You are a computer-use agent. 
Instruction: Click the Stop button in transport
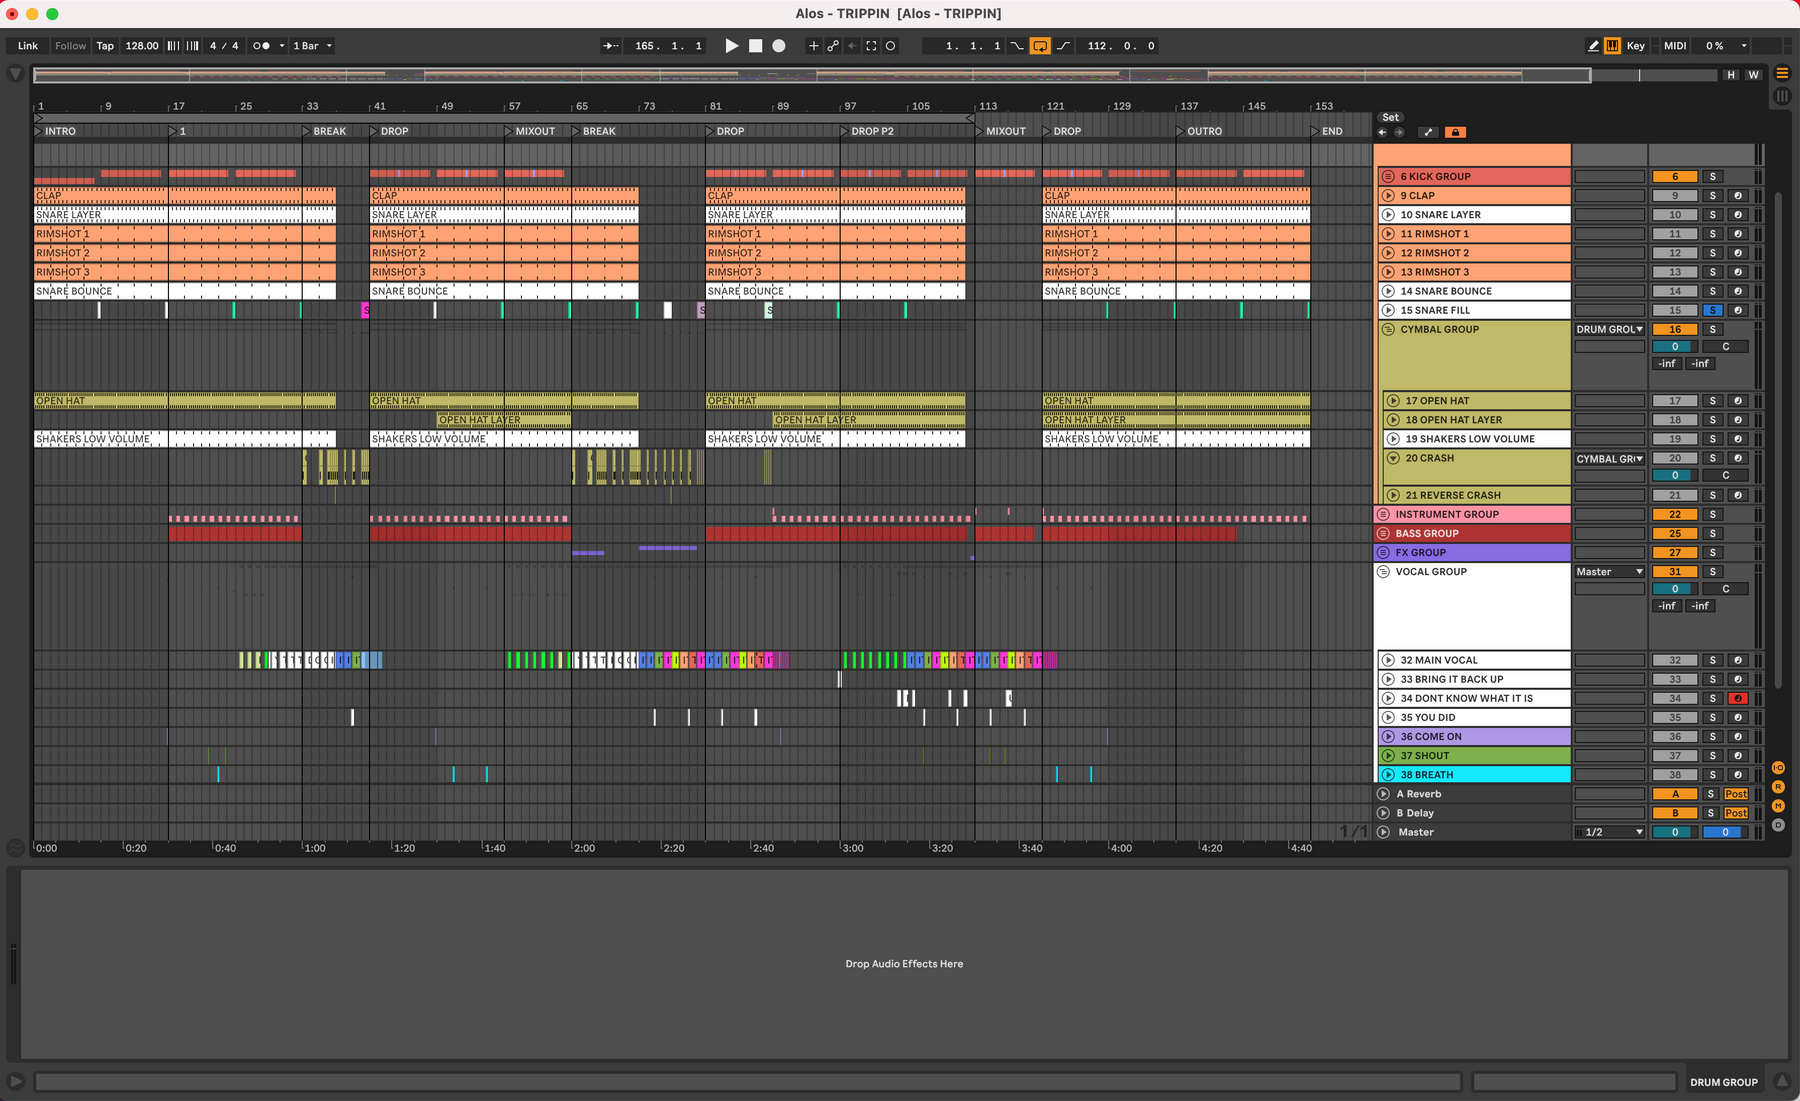pyautogui.click(x=756, y=46)
